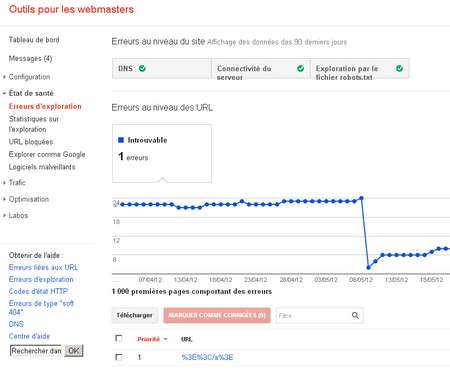Screen dimensions: 450x382
Task: Sort by the Priorité column arrow
Action: click(165, 339)
